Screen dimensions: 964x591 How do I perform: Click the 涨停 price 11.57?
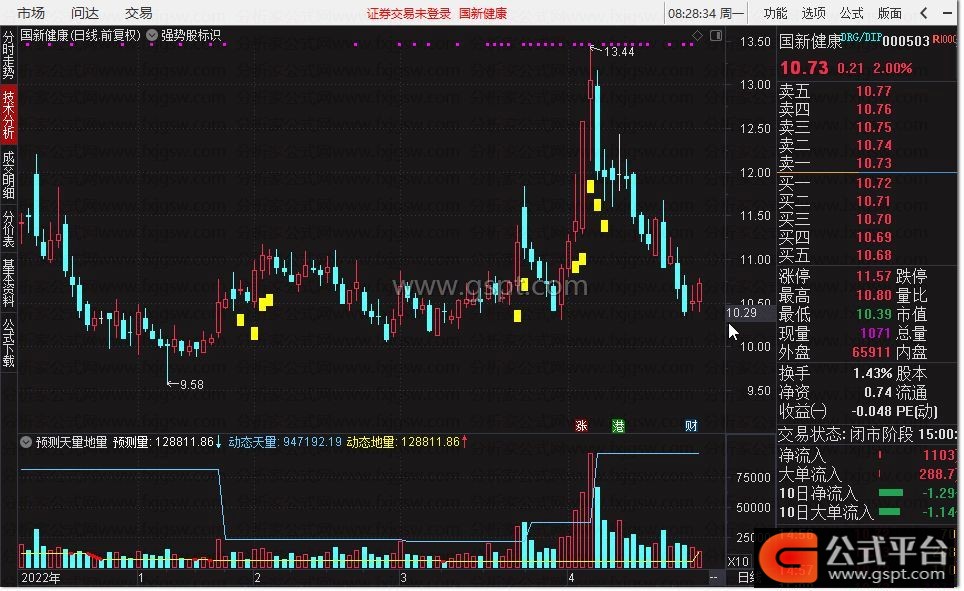click(874, 276)
